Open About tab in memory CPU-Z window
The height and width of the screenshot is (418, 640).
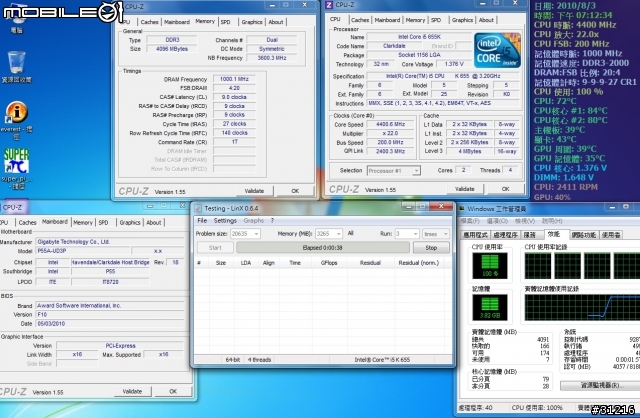[276, 22]
